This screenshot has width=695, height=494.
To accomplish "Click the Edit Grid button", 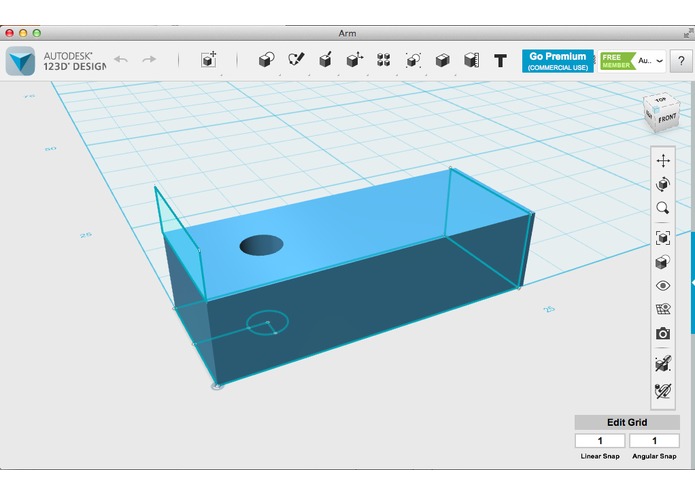I will point(627,422).
